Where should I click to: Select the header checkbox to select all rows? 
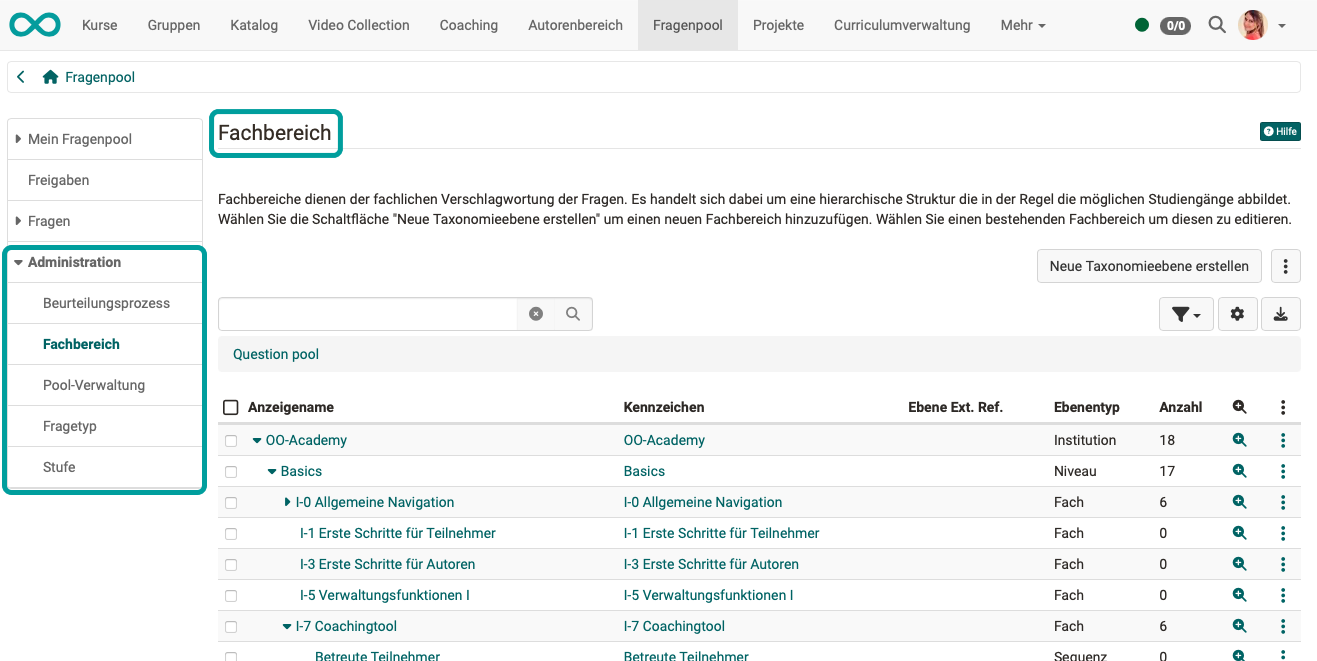[231, 407]
